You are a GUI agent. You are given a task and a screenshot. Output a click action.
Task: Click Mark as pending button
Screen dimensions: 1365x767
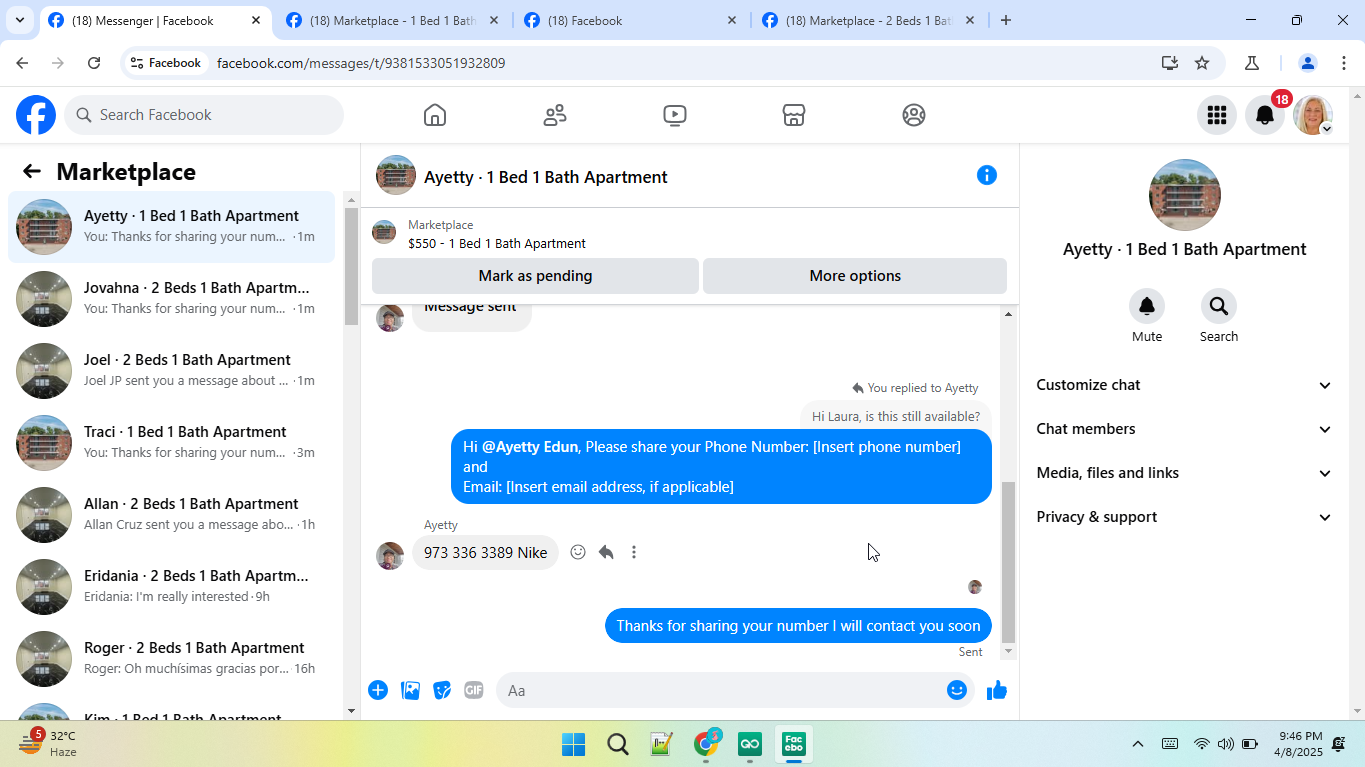tap(535, 276)
